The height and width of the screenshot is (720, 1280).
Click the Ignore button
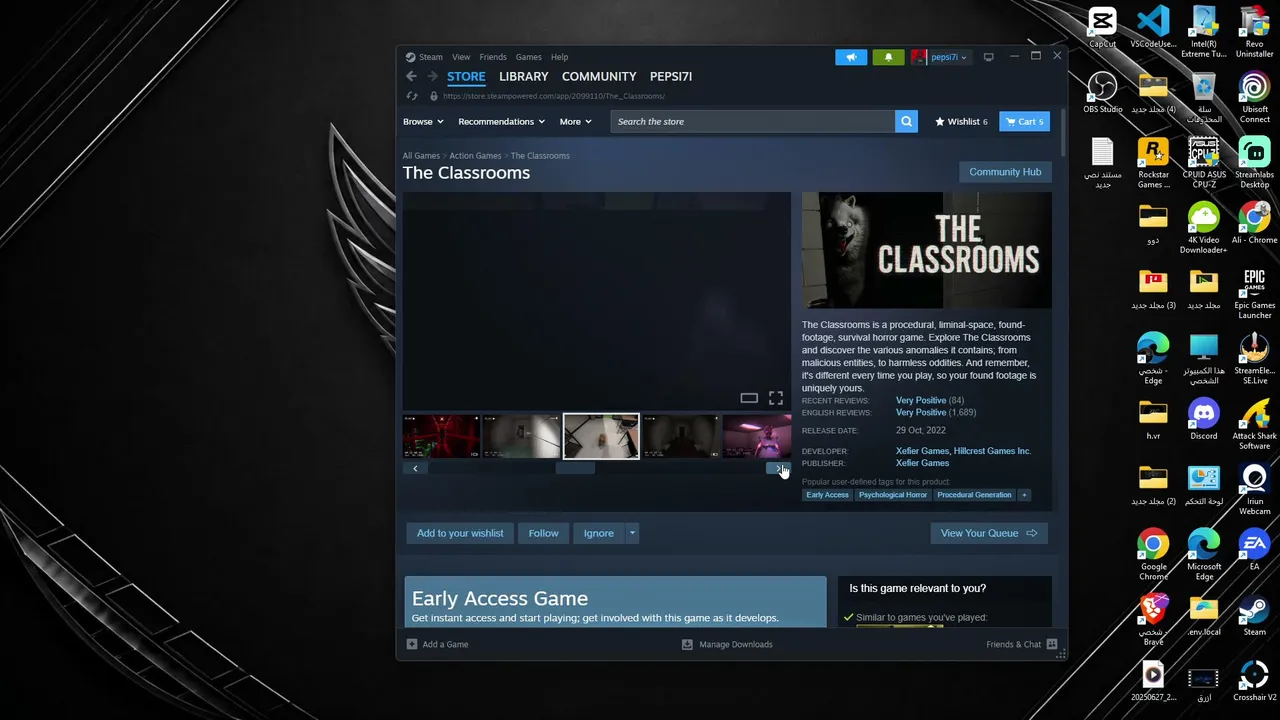tap(599, 533)
